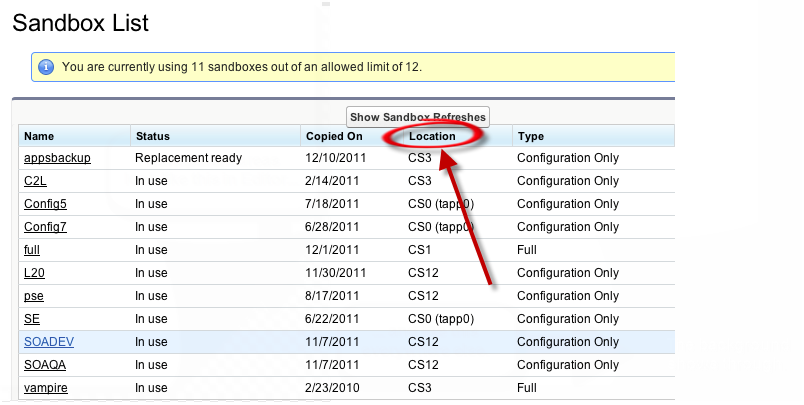Open the full sandbox link
This screenshot has height=405, width=804.
tap(32, 250)
